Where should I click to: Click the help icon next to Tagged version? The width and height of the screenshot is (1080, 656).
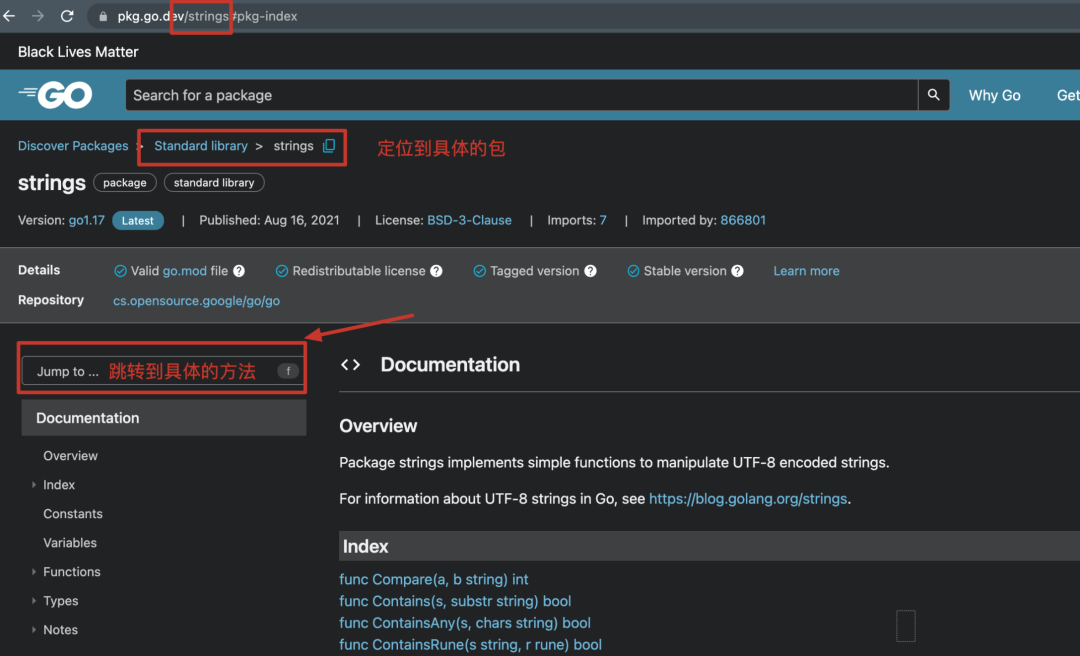click(x=590, y=271)
